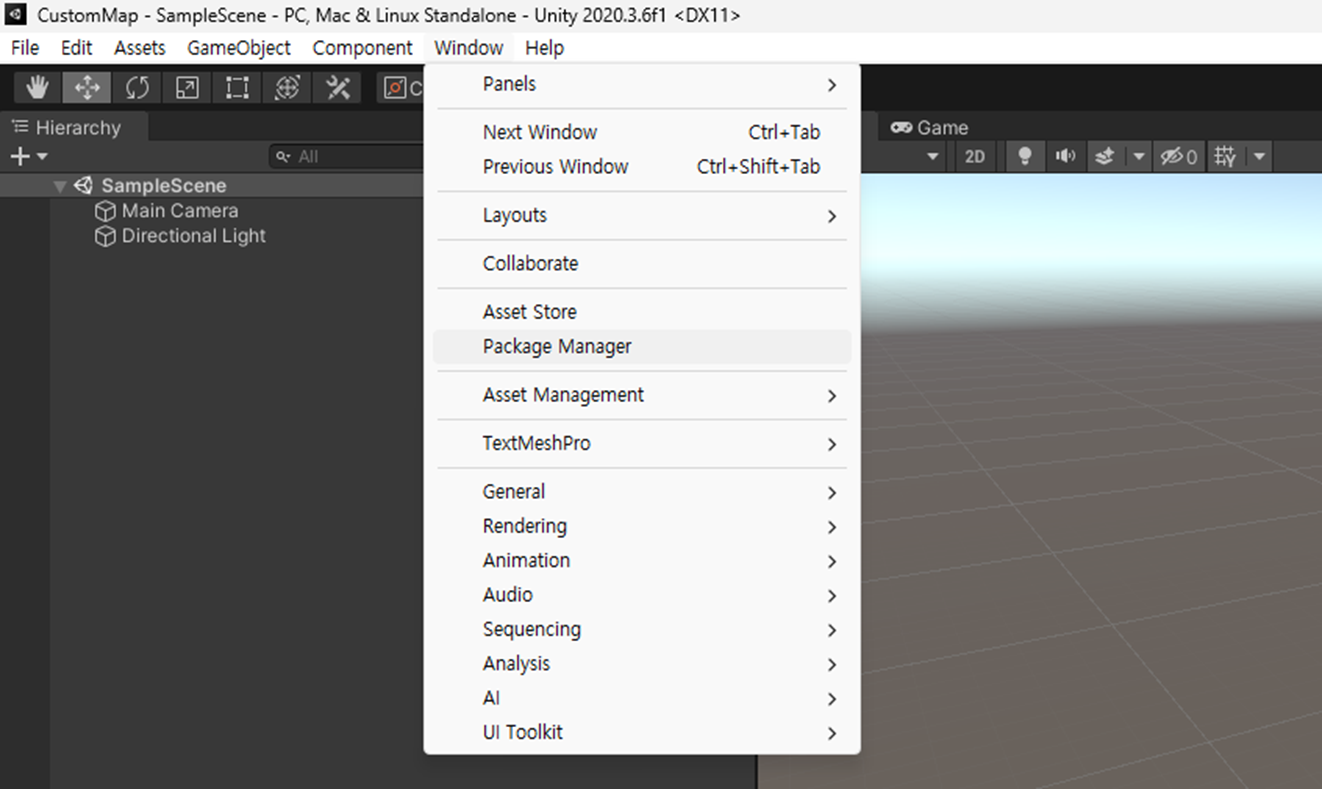Select the Rect Transform tool
Screen dimensions: 1322x789
tap(237, 88)
